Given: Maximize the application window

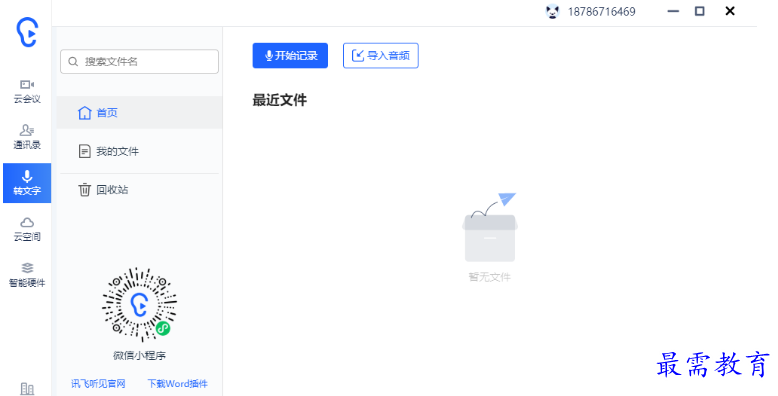Looking at the screenshot, I should click(x=700, y=11).
